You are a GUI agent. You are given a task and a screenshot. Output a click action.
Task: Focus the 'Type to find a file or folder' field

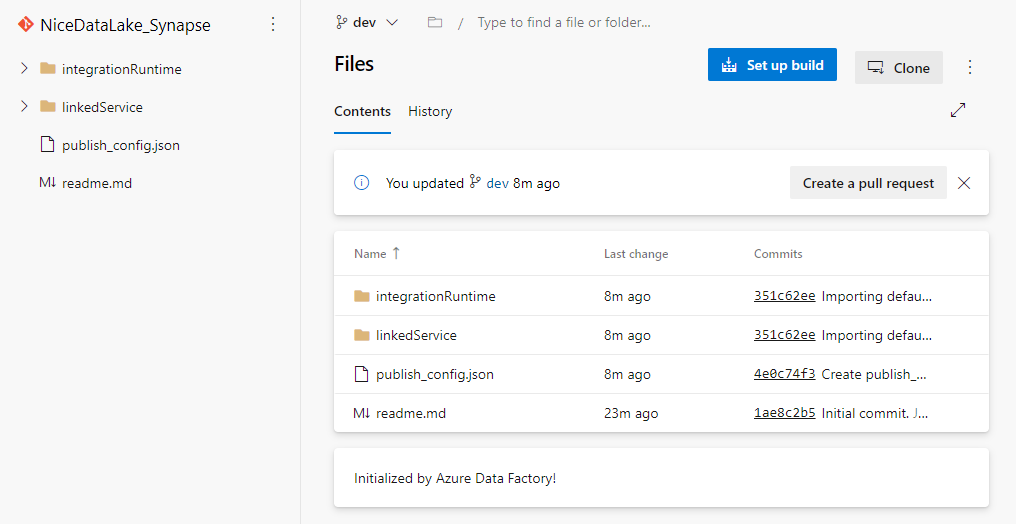tap(564, 23)
